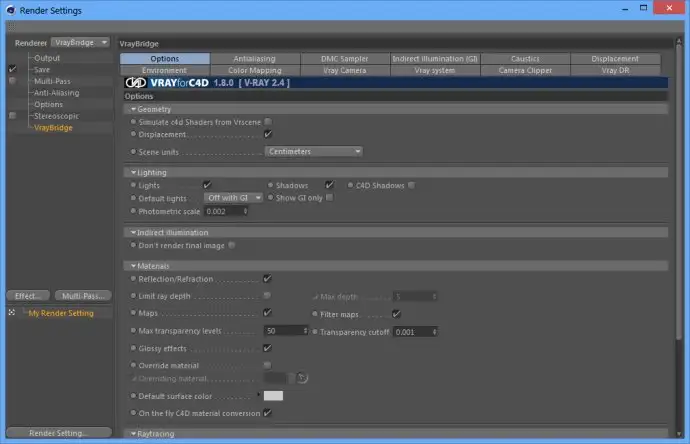Uncheck the Shadows checkbox
This screenshot has height=444, width=690.
[x=329, y=185]
